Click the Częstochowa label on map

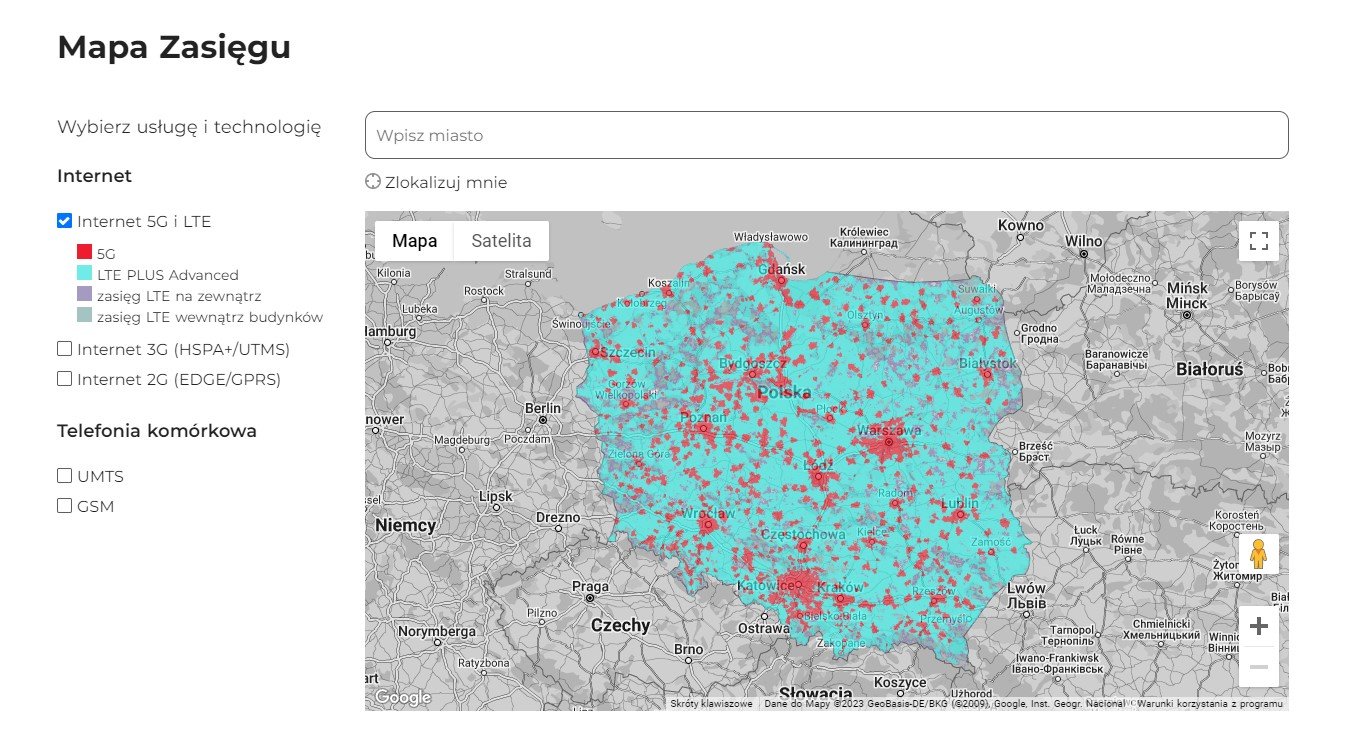coord(803,534)
